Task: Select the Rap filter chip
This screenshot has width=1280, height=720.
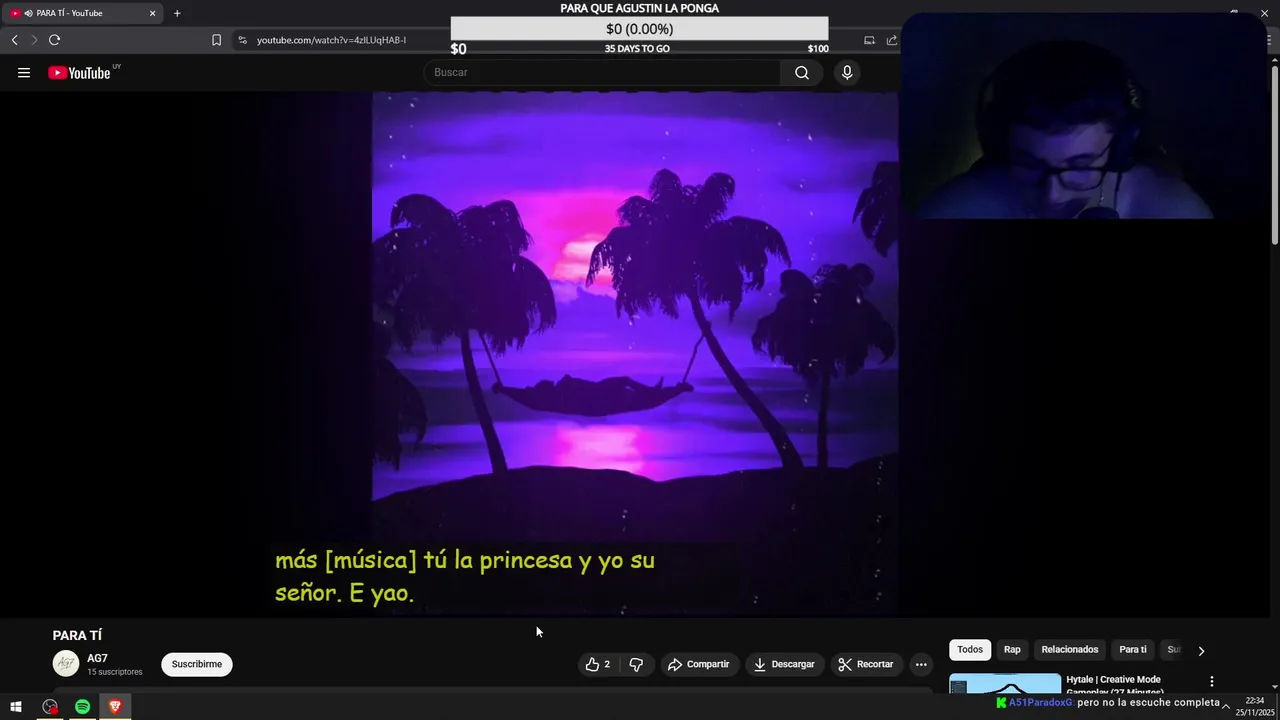Action: point(1012,650)
